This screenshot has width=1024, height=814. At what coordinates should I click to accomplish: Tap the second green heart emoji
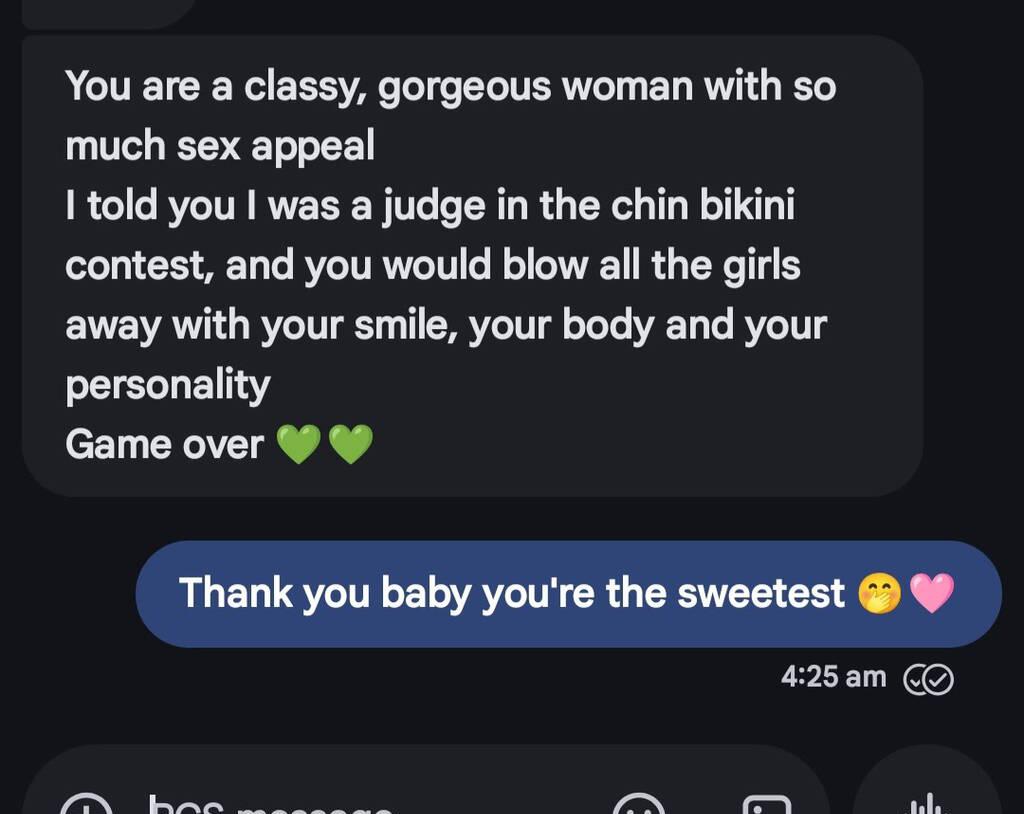point(350,444)
